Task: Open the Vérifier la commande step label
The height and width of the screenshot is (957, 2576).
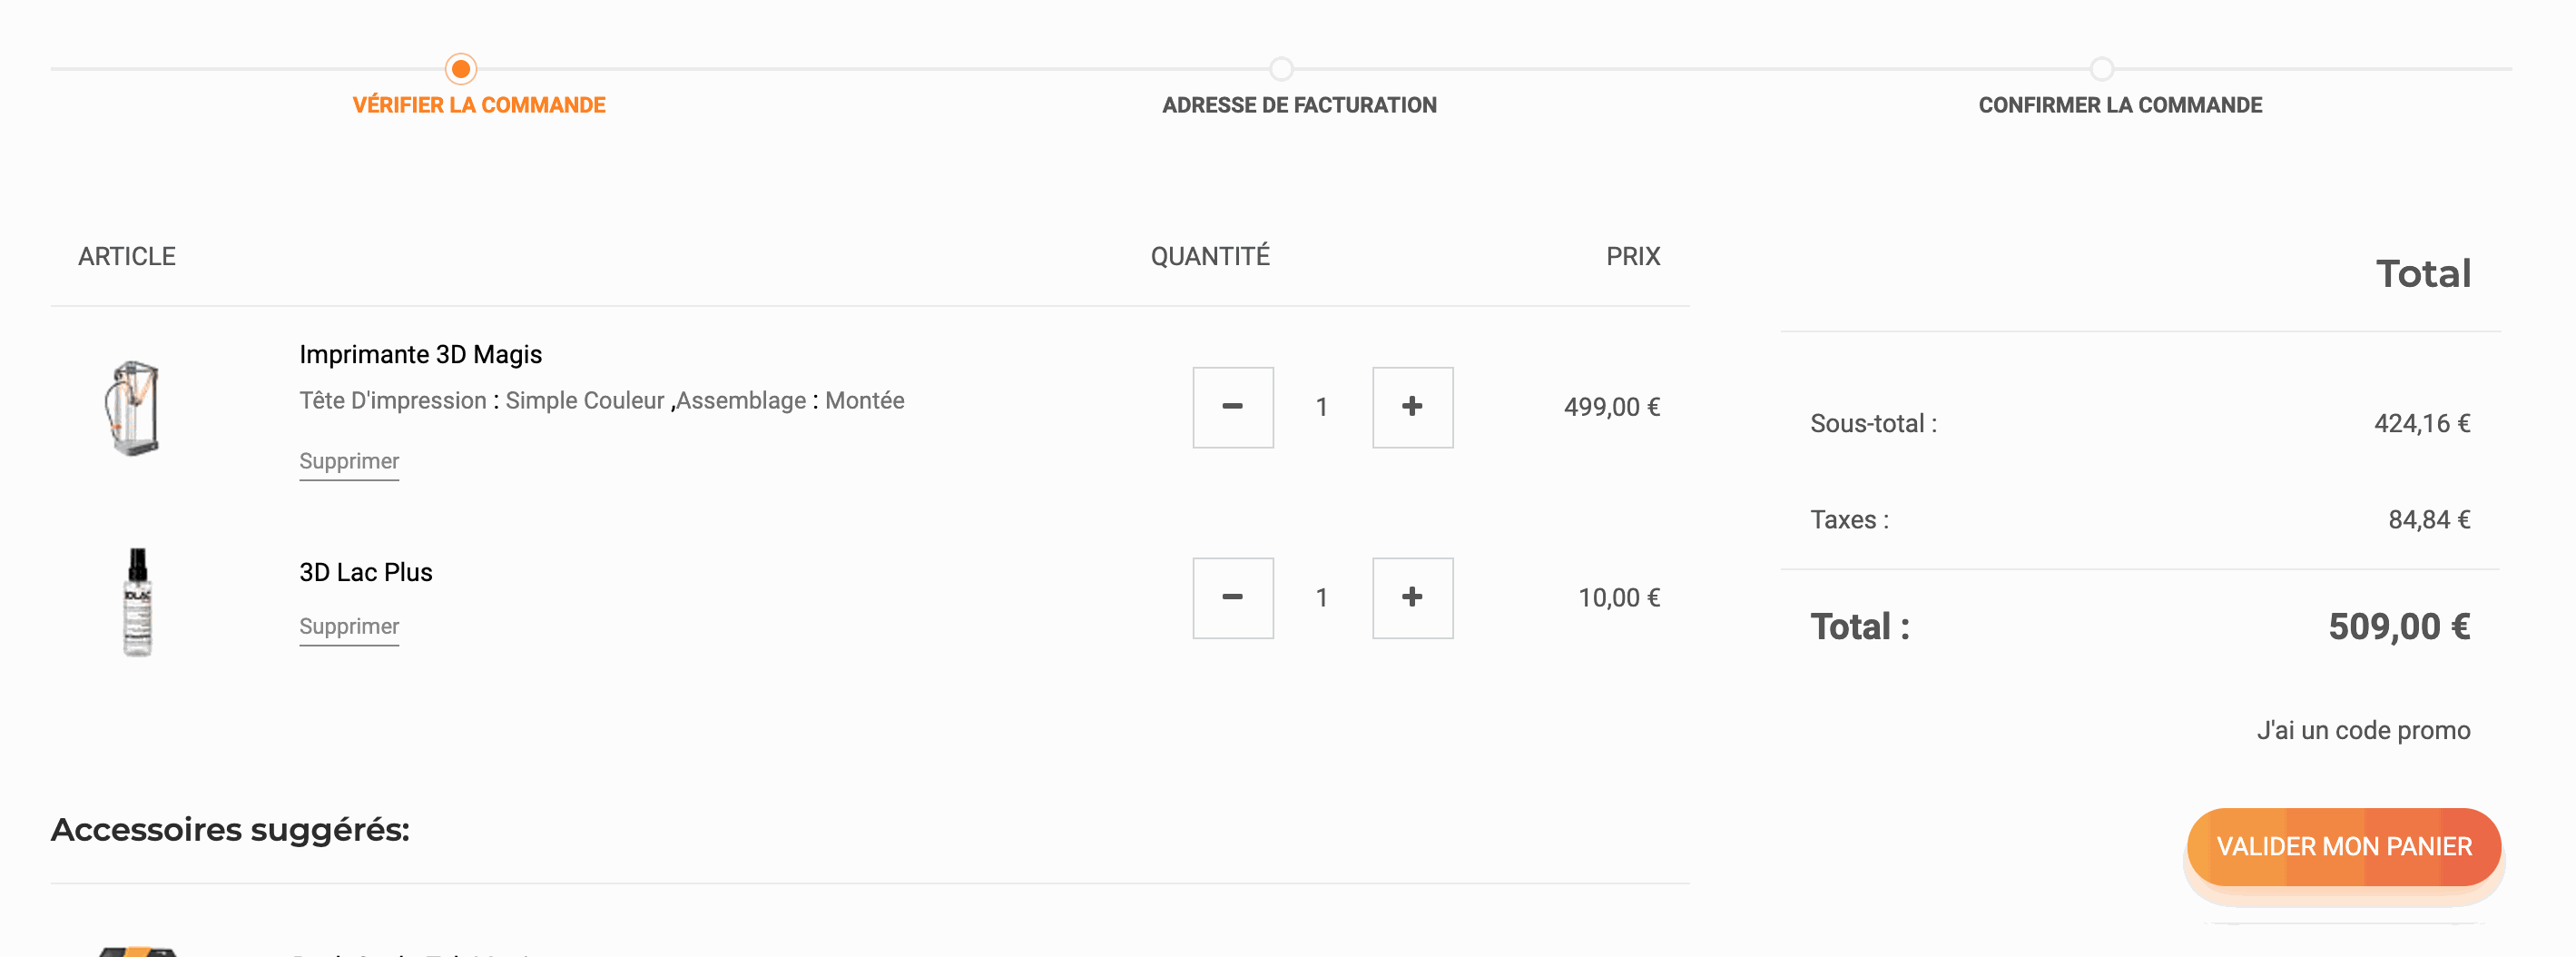Action: coord(479,105)
